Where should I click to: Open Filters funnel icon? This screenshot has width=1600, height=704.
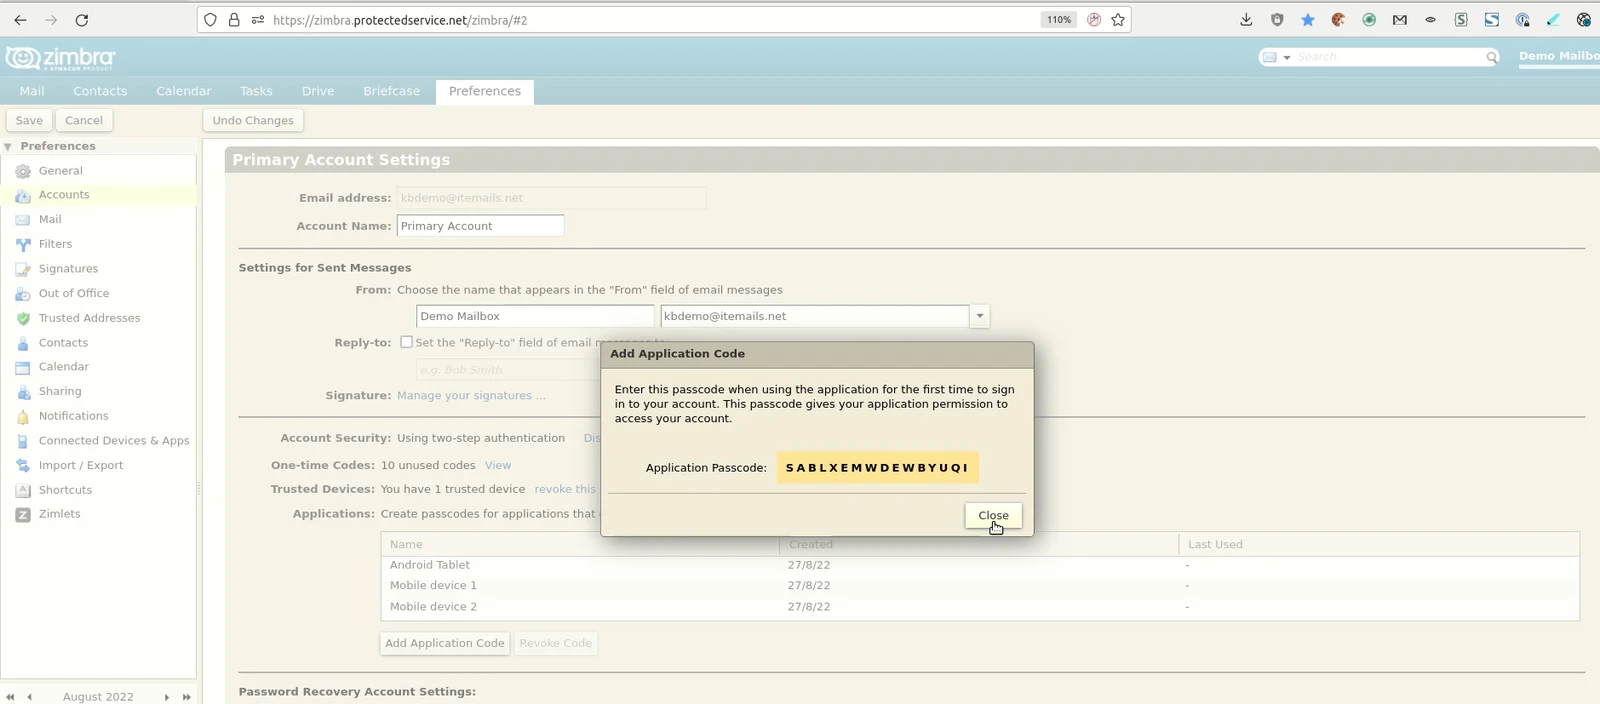click(23, 244)
